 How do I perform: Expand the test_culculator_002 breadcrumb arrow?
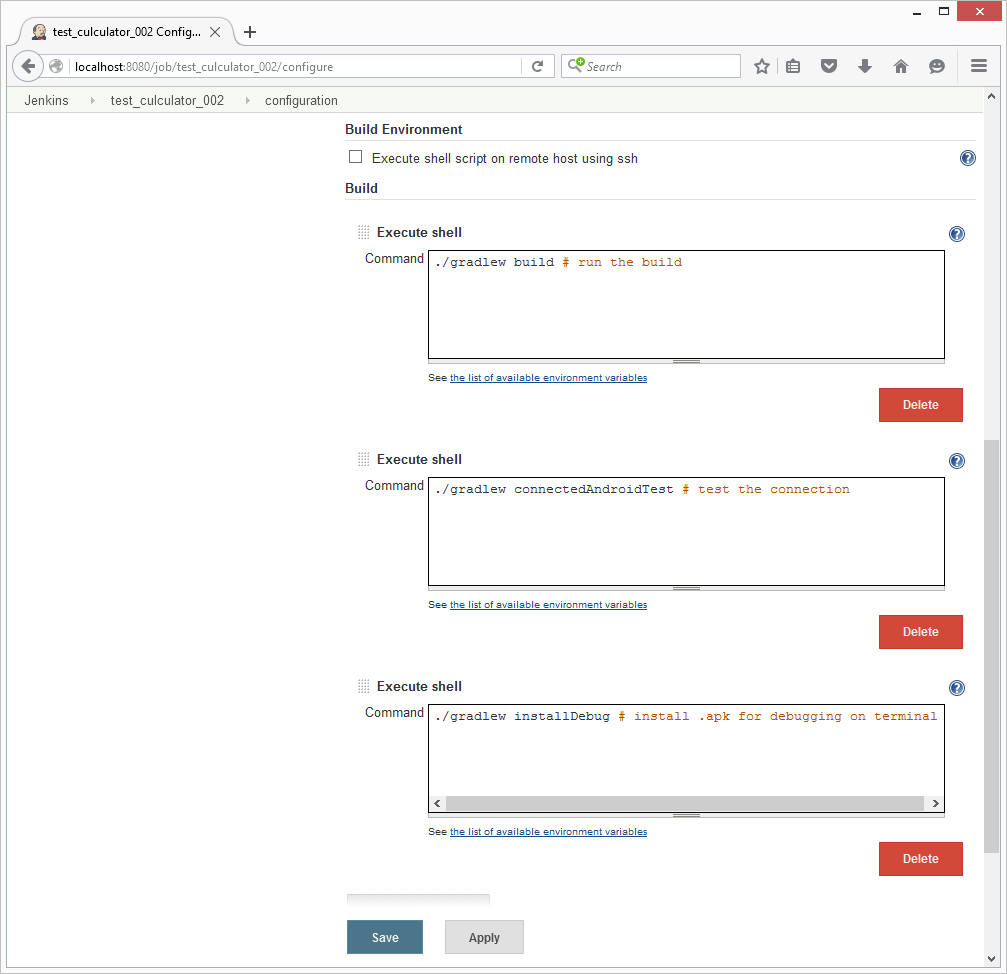point(247,101)
